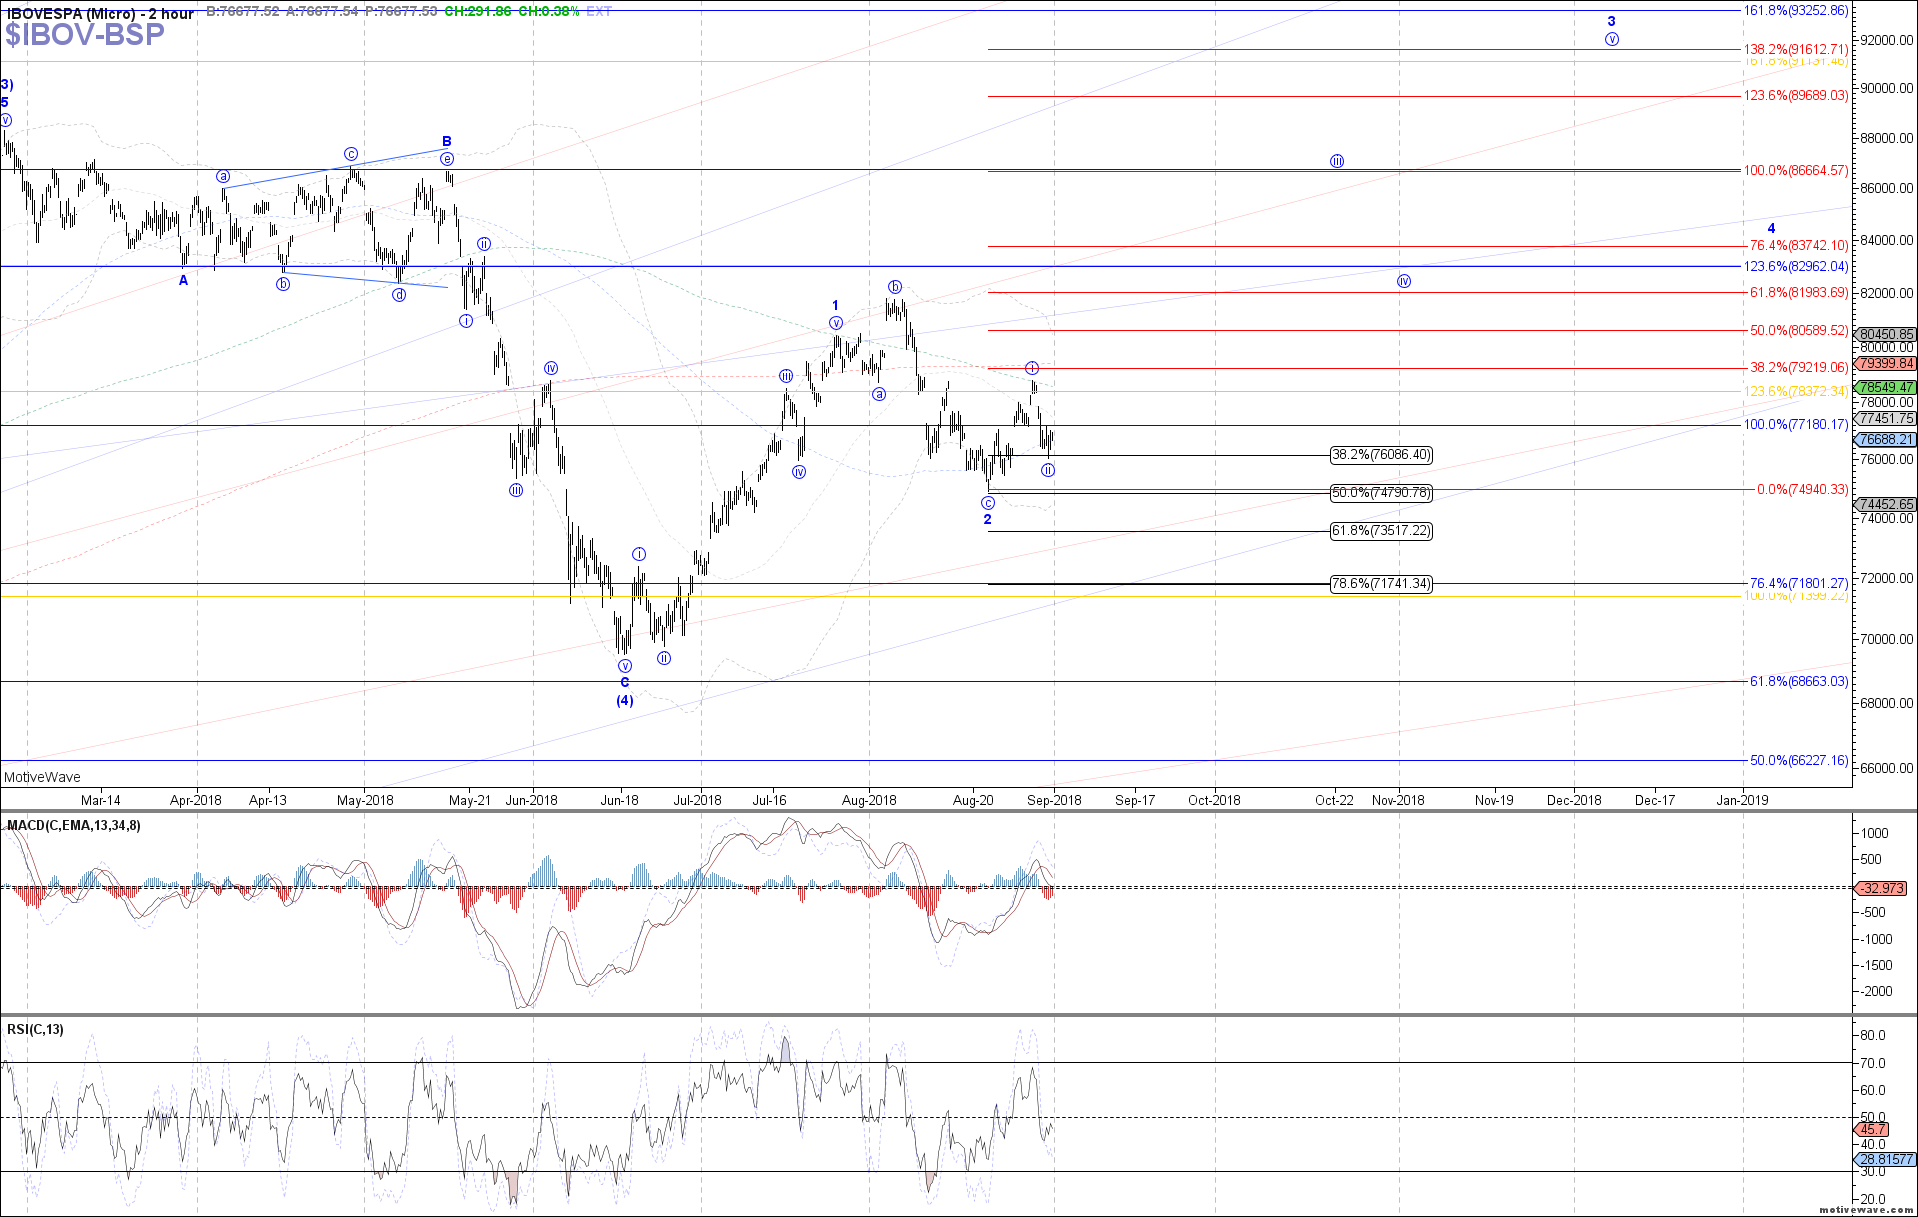Click the RSI value tag 45.7
Screen dimensions: 1918x1217
click(x=1873, y=1129)
